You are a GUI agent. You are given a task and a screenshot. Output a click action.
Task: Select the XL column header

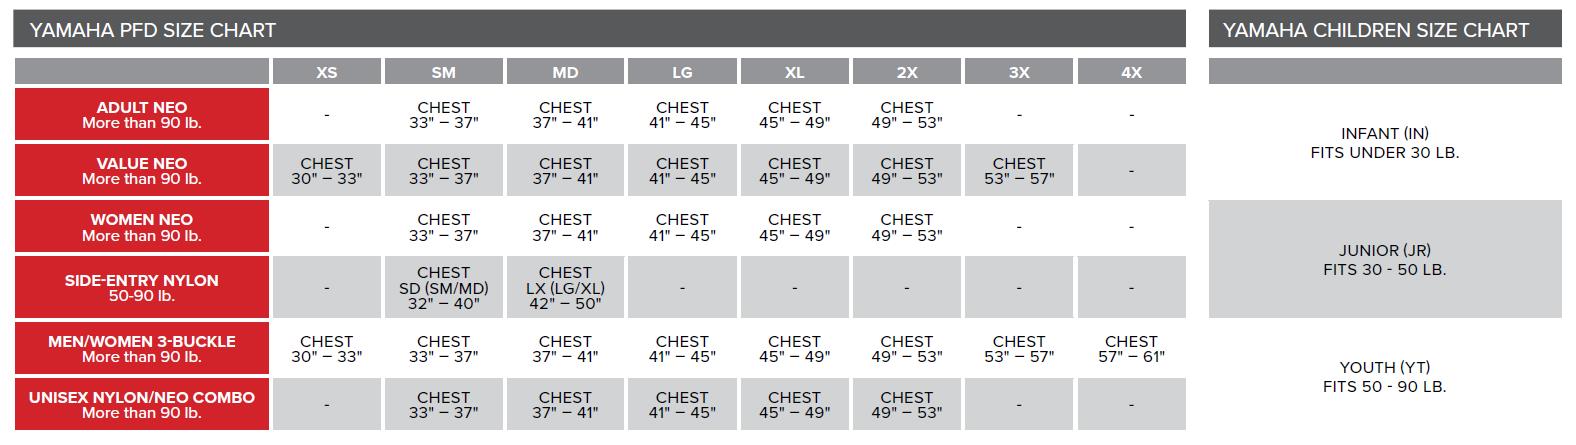(795, 72)
